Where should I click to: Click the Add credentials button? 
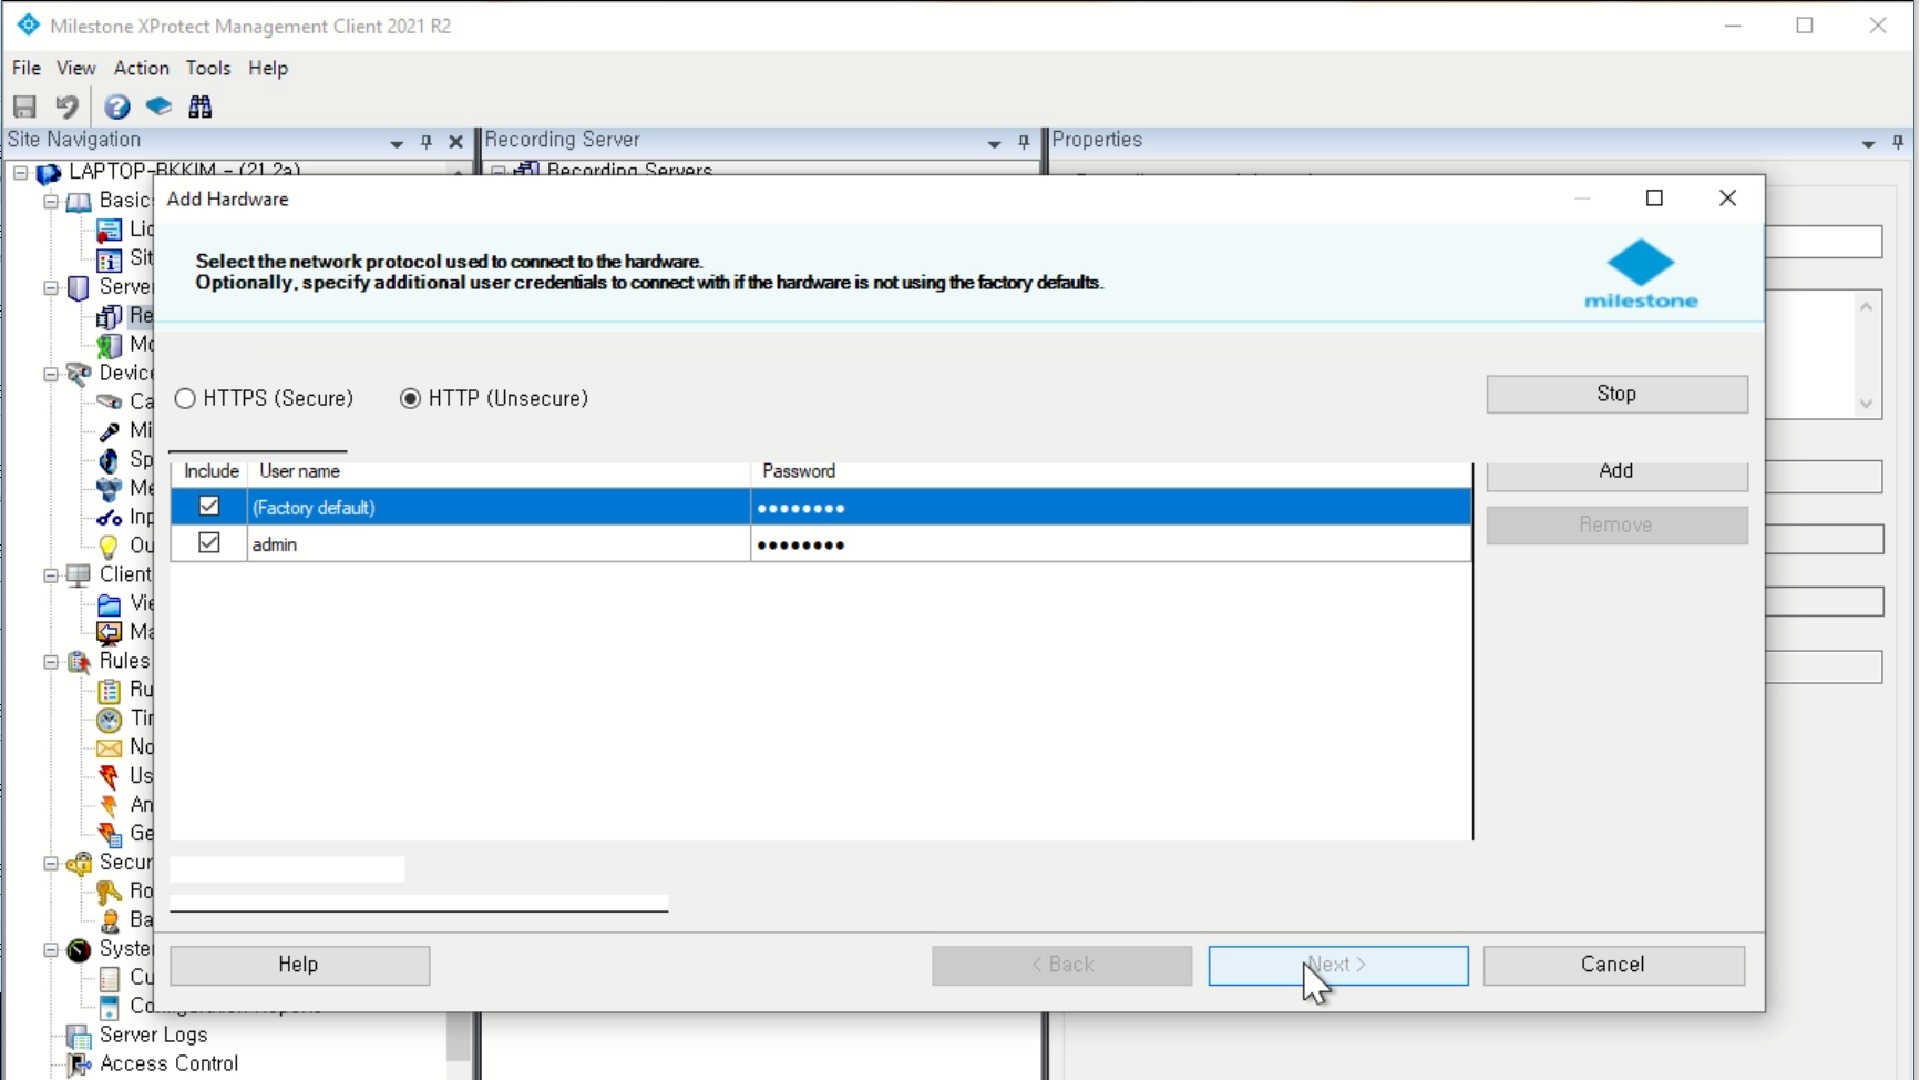[1617, 473]
